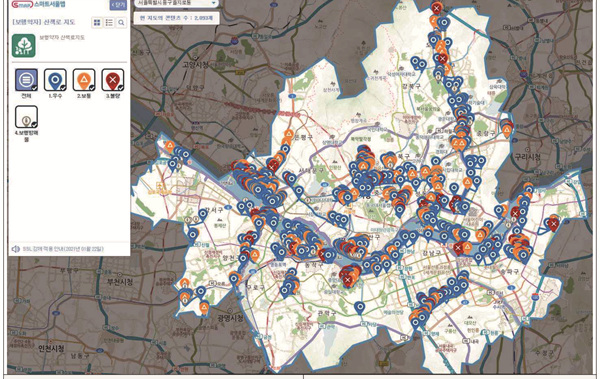Viewport: 600px width, 379px height.
Task: Toggle the 4.보행방해물 obstacle filter
Action: (x=26, y=117)
